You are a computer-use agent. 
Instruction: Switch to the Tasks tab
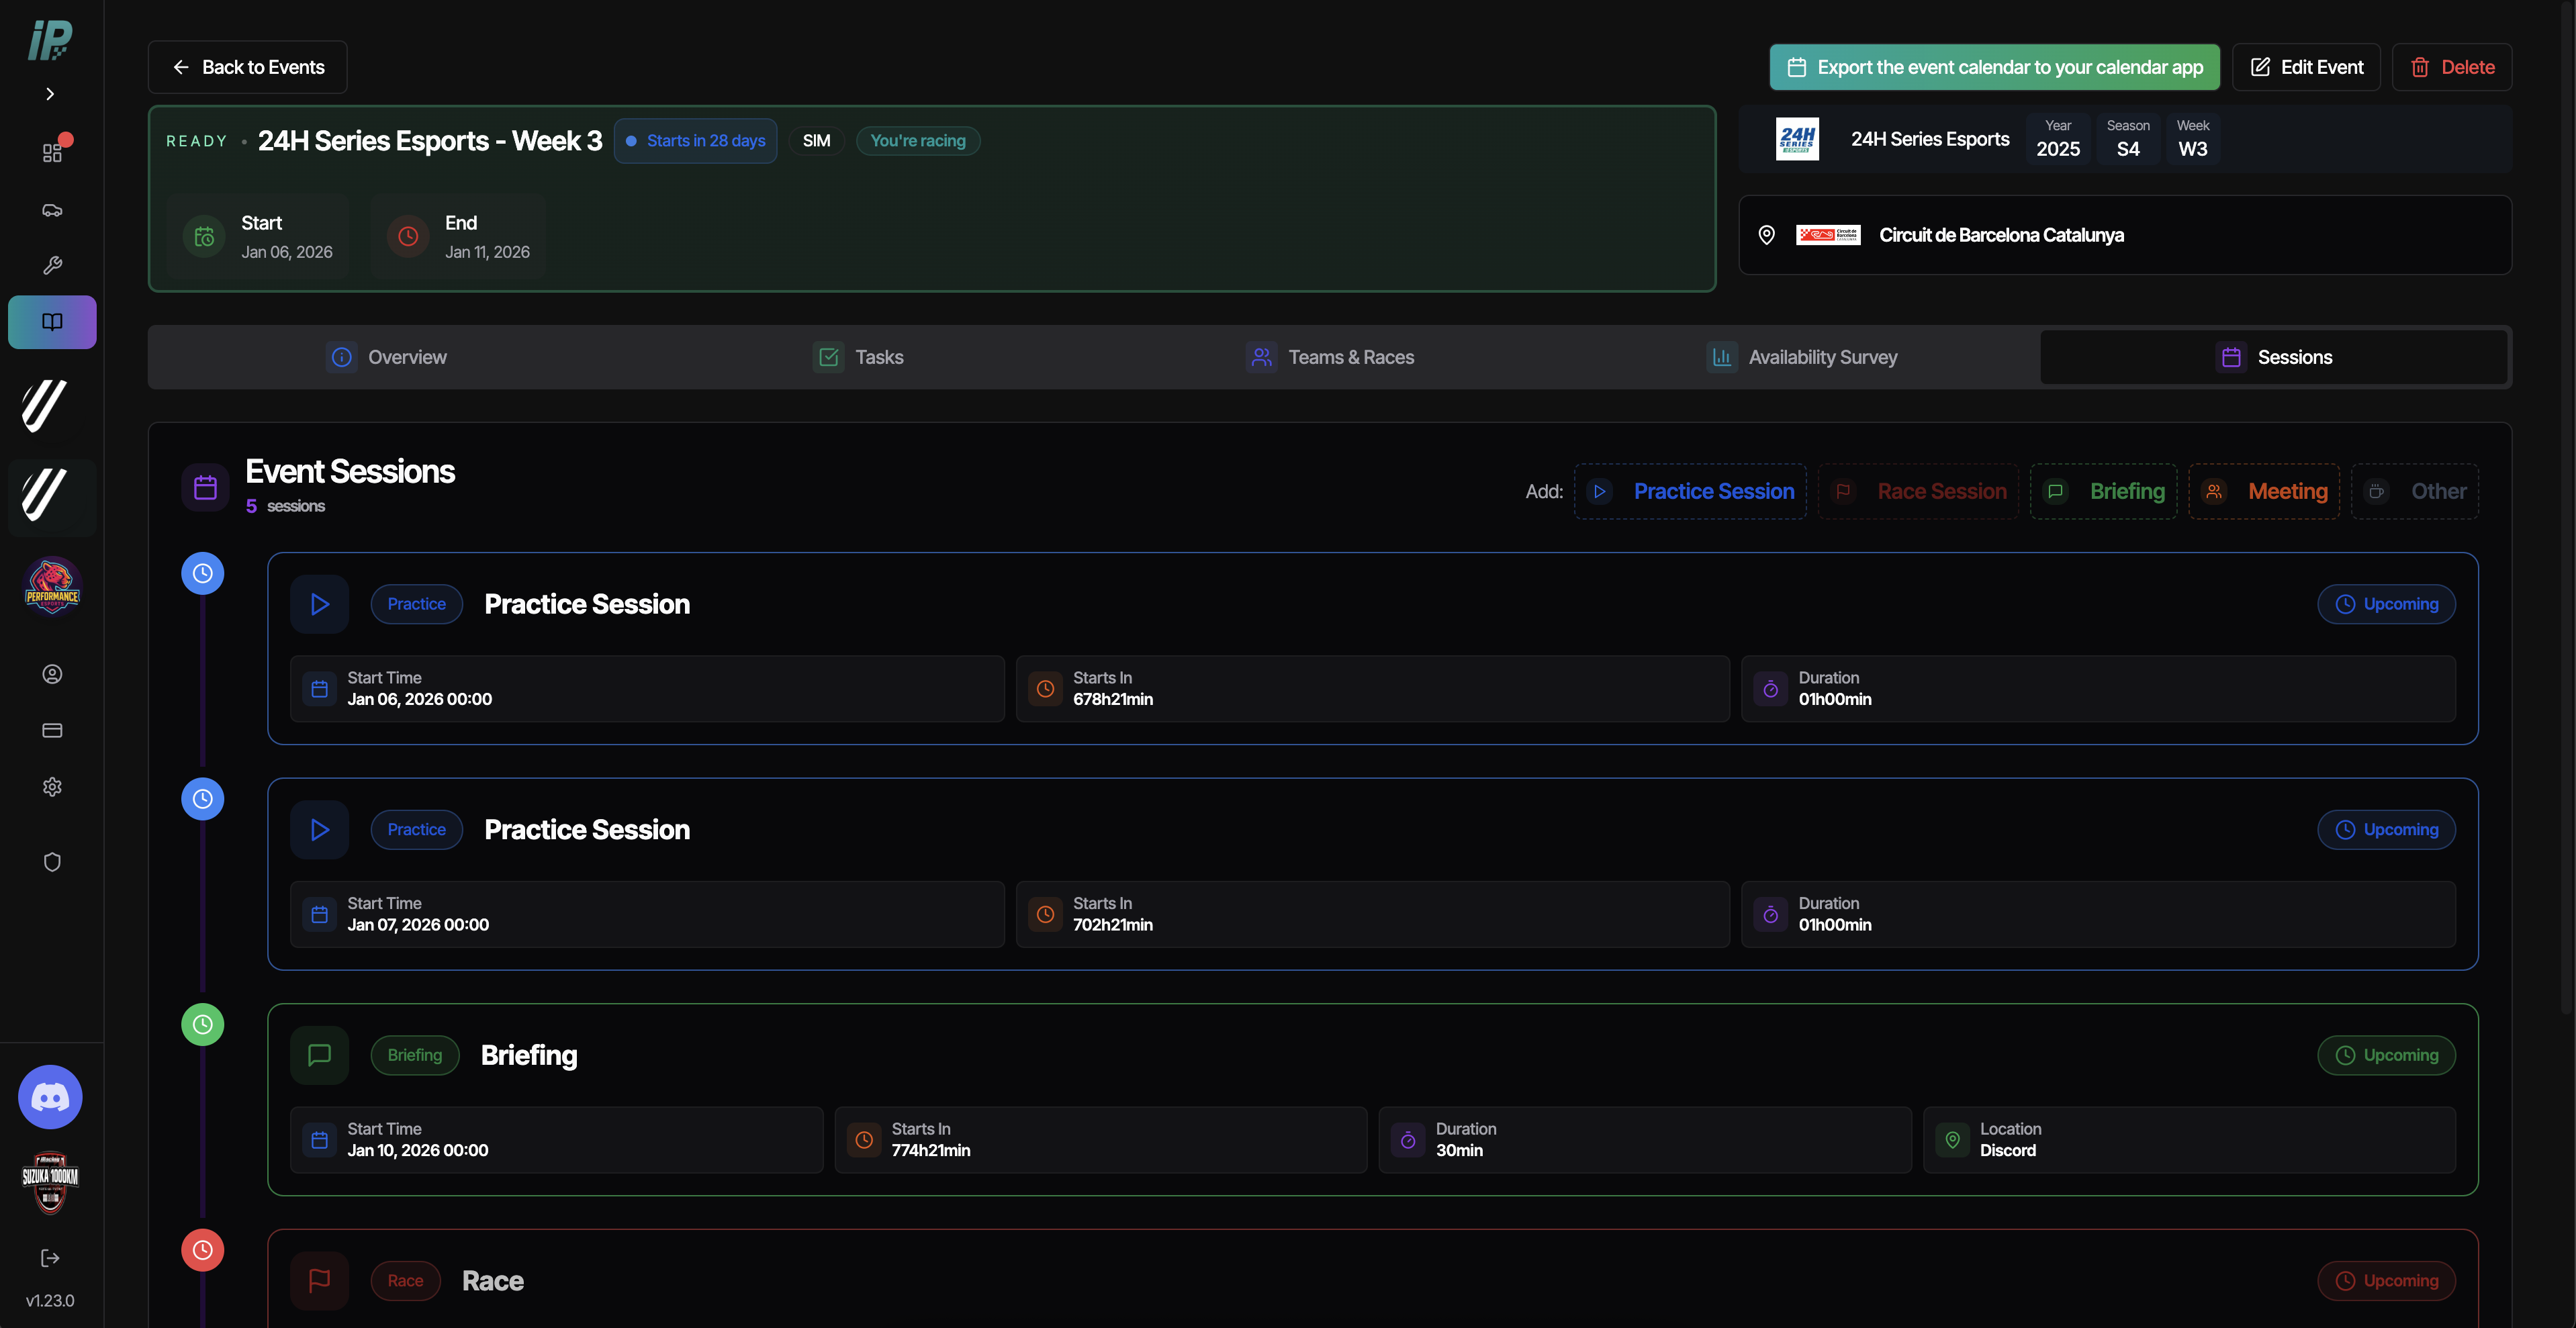pos(859,357)
